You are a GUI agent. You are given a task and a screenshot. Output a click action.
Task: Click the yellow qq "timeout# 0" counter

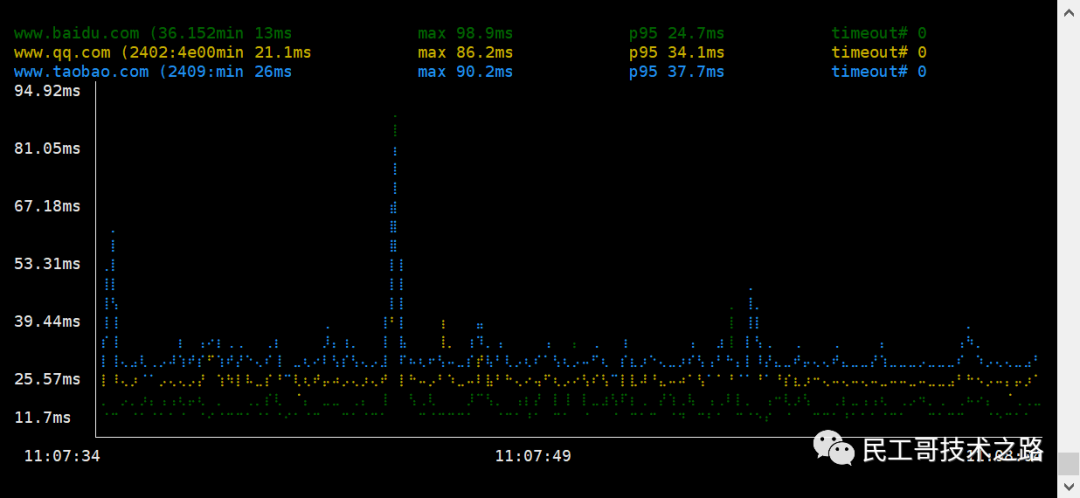879,52
